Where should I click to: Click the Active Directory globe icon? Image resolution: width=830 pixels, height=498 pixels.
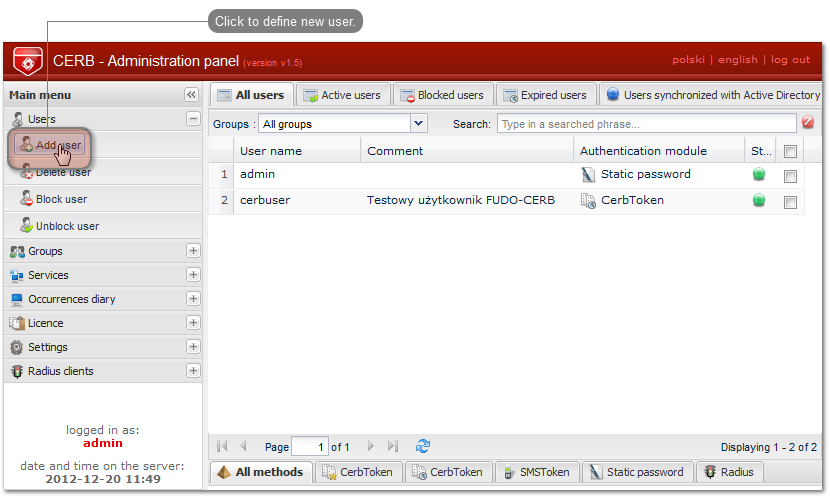(612, 94)
